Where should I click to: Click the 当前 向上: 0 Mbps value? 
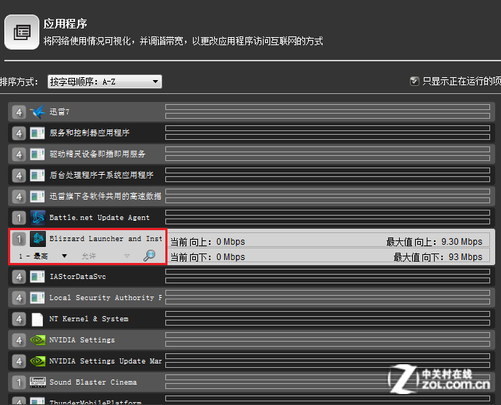(208, 242)
